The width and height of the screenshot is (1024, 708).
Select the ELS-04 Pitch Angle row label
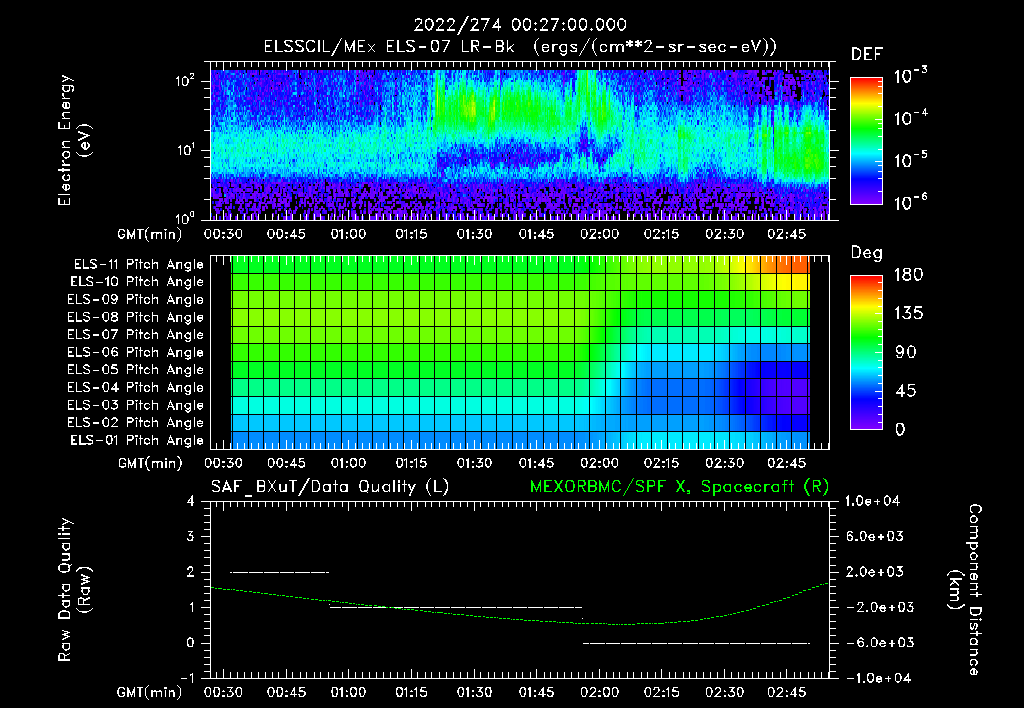pyautogui.click(x=135, y=387)
